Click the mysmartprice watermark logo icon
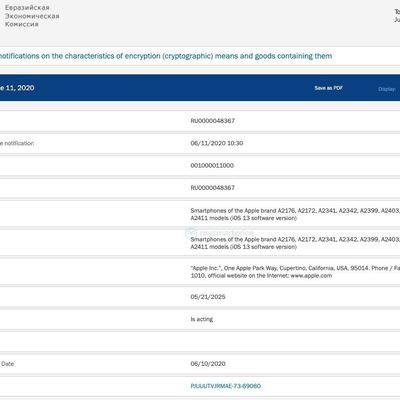 pos(191,232)
